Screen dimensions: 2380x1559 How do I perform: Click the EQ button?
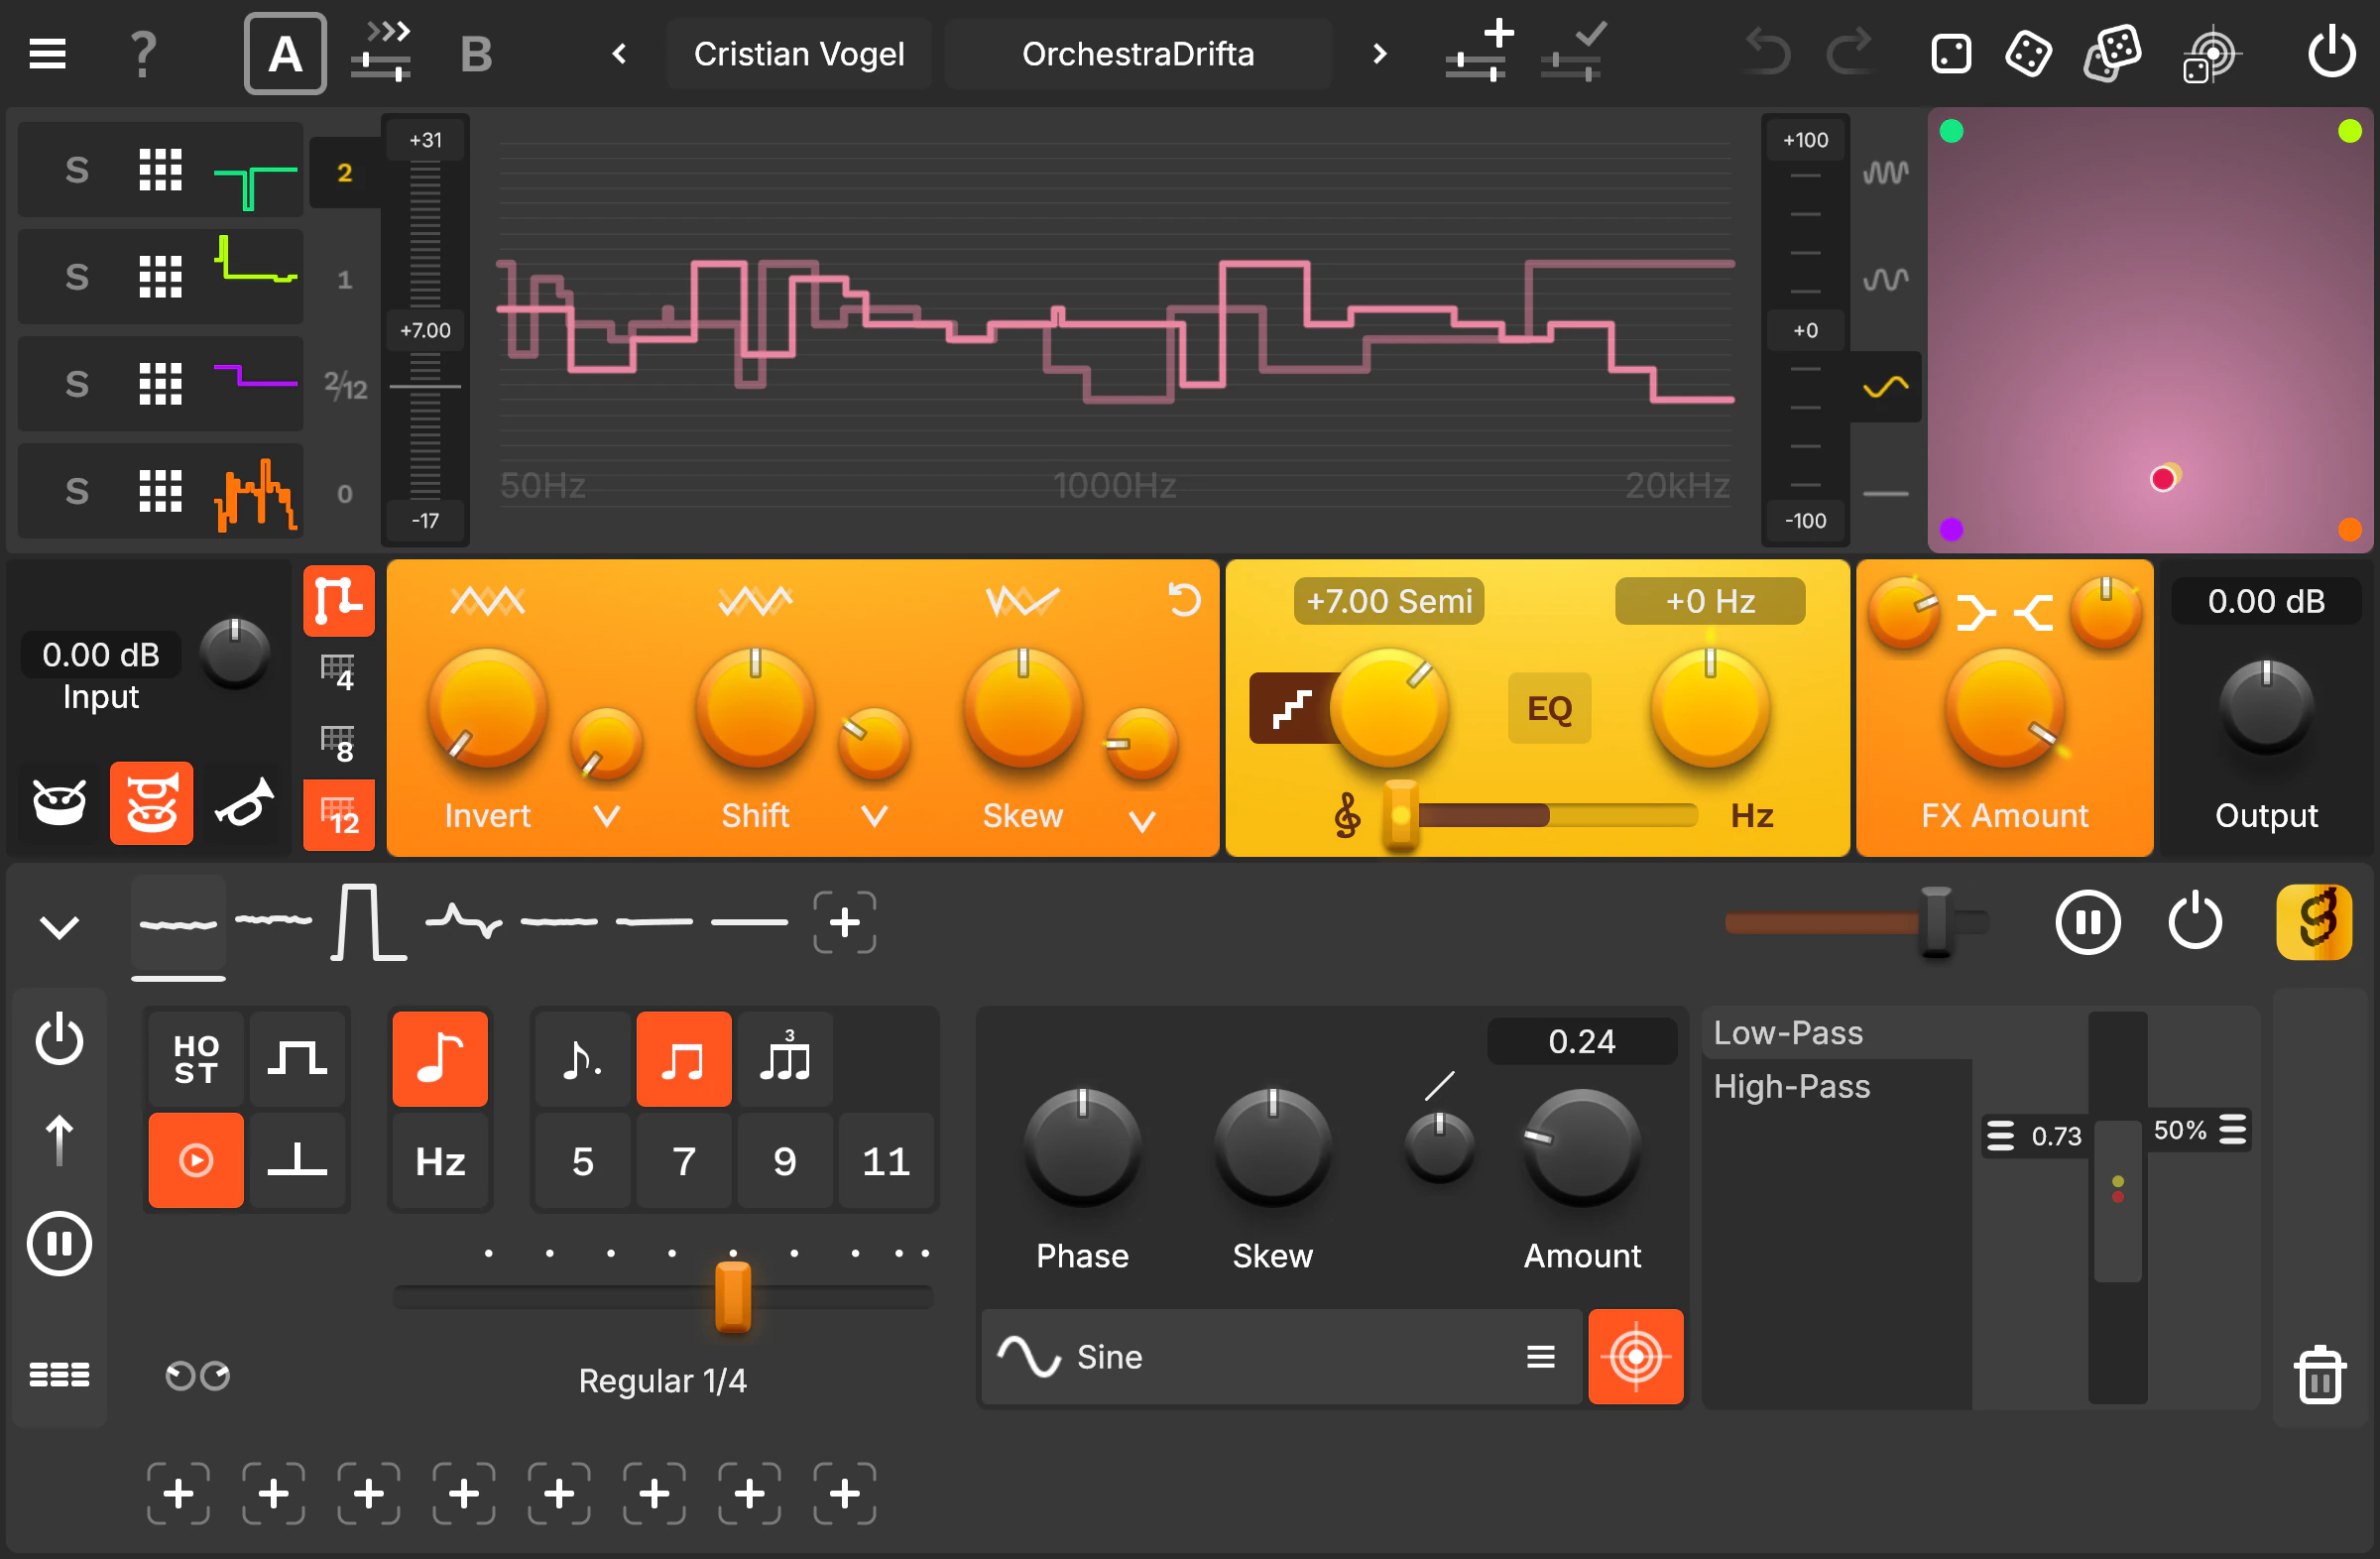[x=1549, y=708]
